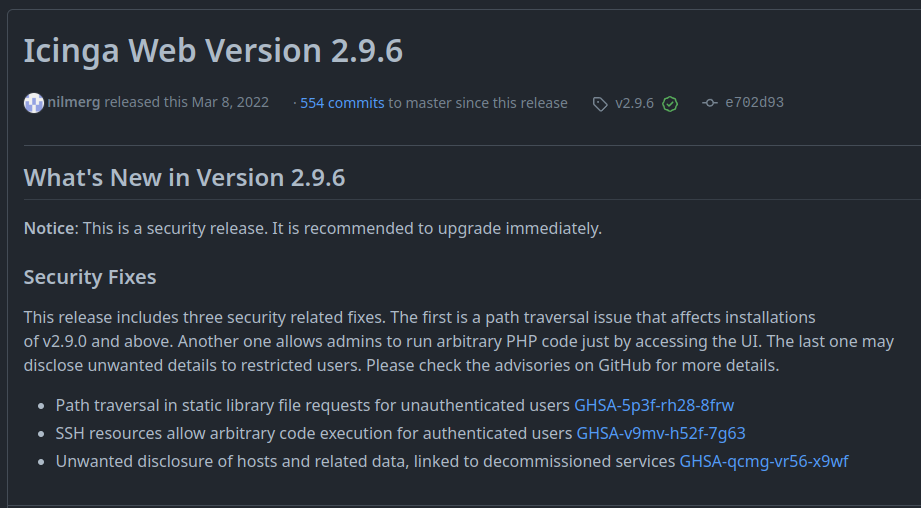Open advisory GHSA-qcmg-vr56-x9wf
This screenshot has width=921, height=508.
(x=764, y=461)
